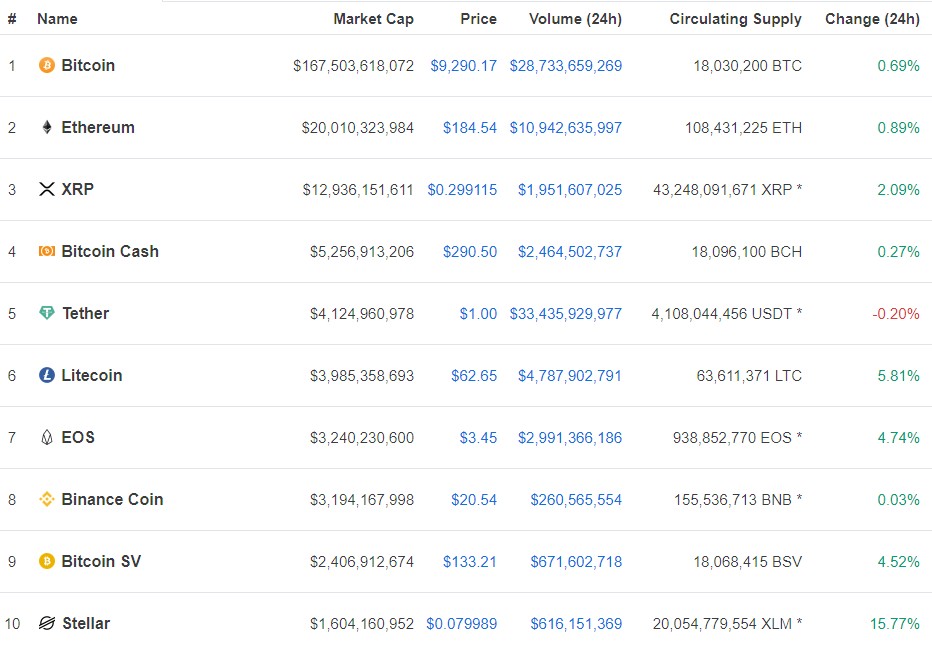Select Tether's 24h change -0.20%
The image size is (932, 653).
(896, 314)
